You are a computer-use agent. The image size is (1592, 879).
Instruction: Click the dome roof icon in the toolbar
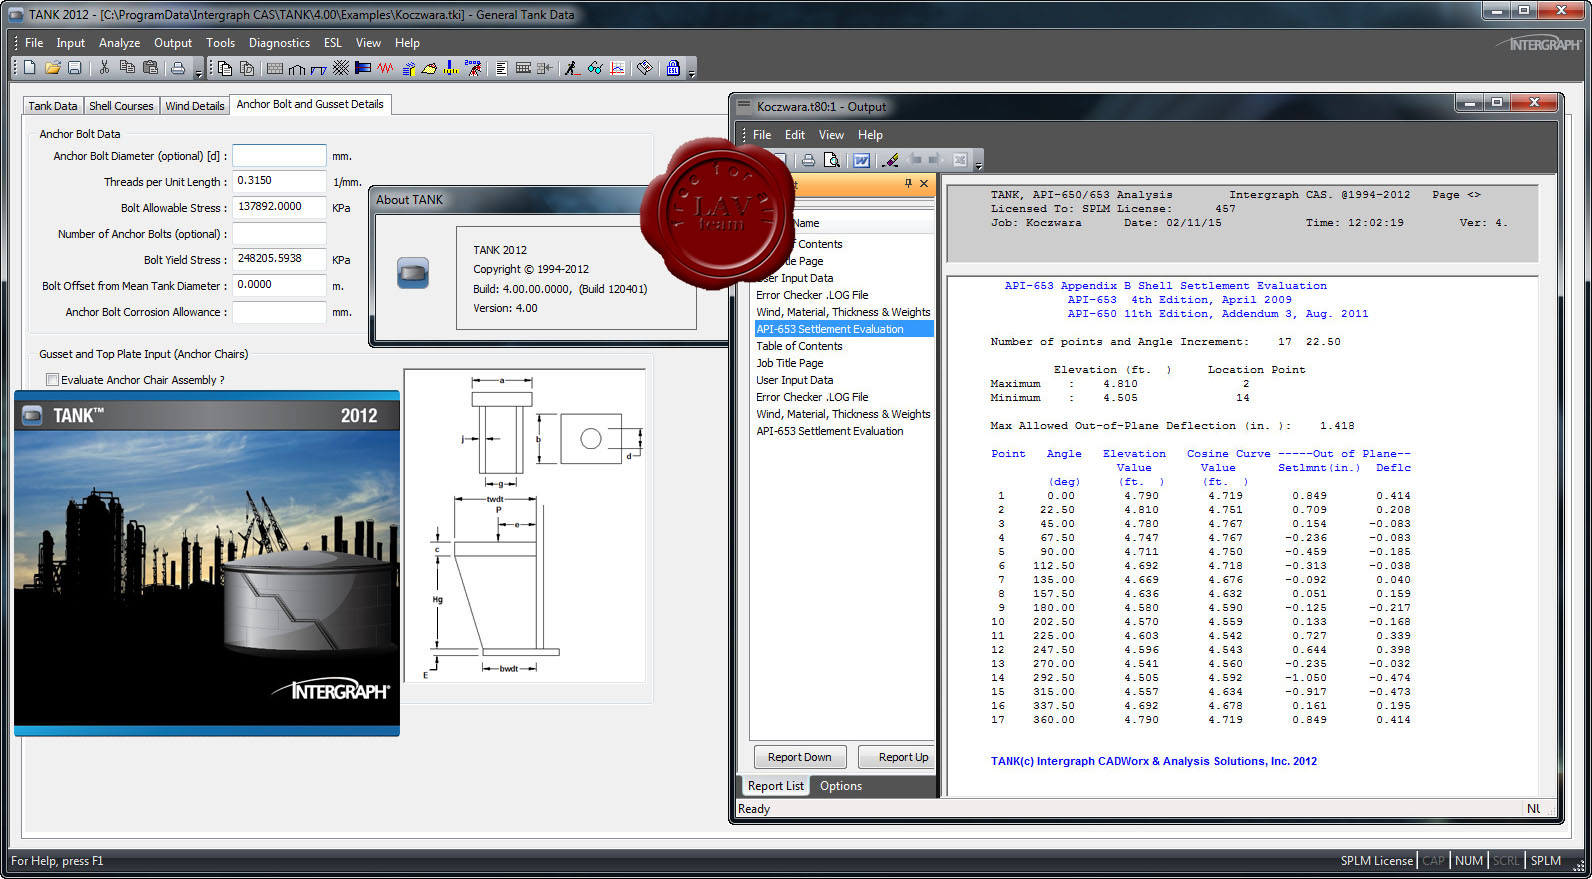pos(297,68)
